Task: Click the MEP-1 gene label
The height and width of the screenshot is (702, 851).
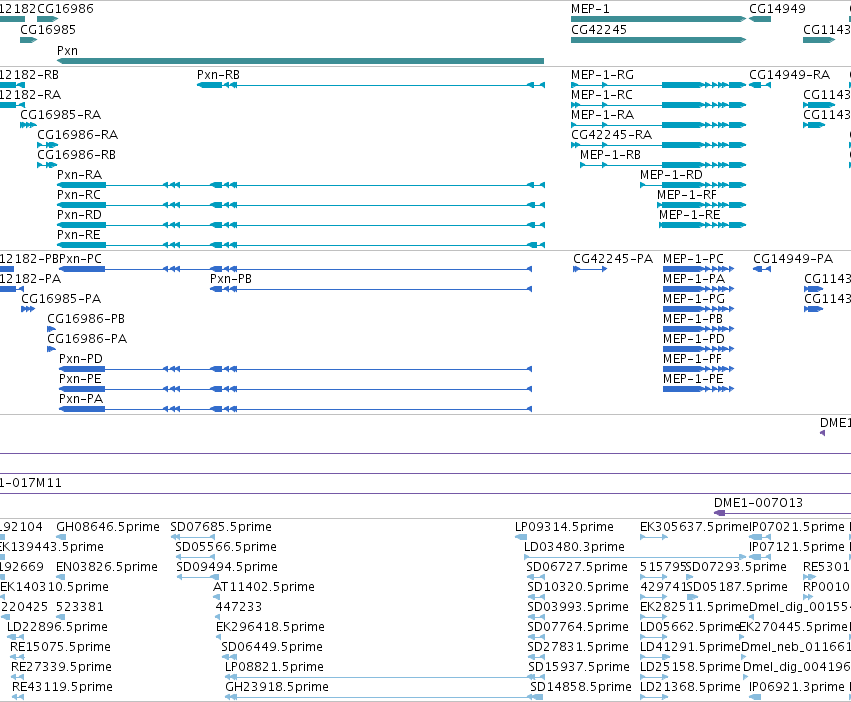Action: tap(590, 9)
